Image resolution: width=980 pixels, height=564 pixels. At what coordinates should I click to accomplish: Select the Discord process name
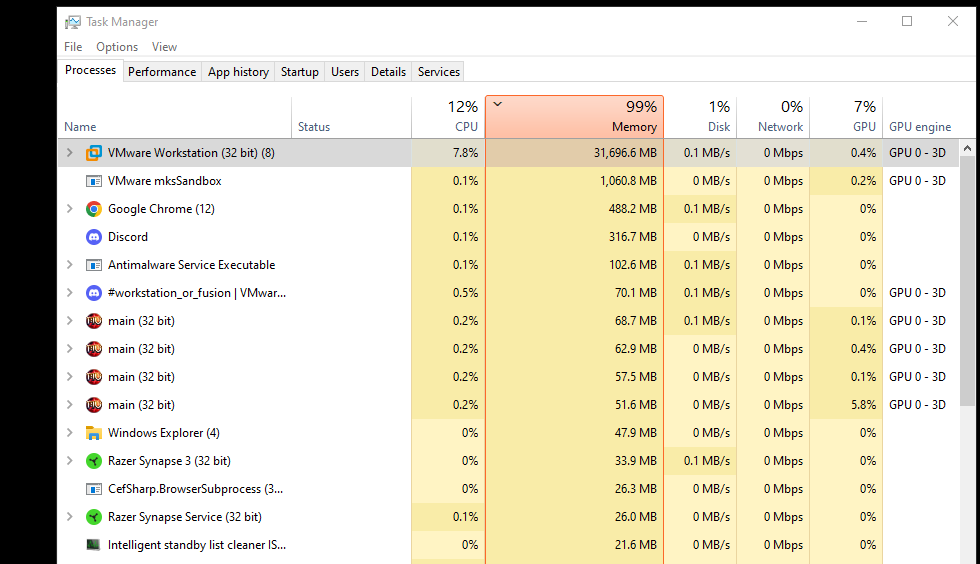128,237
